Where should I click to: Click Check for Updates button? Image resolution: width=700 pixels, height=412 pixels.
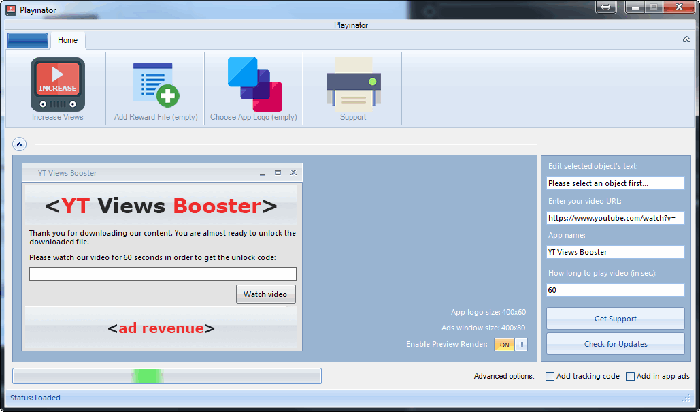coord(615,344)
